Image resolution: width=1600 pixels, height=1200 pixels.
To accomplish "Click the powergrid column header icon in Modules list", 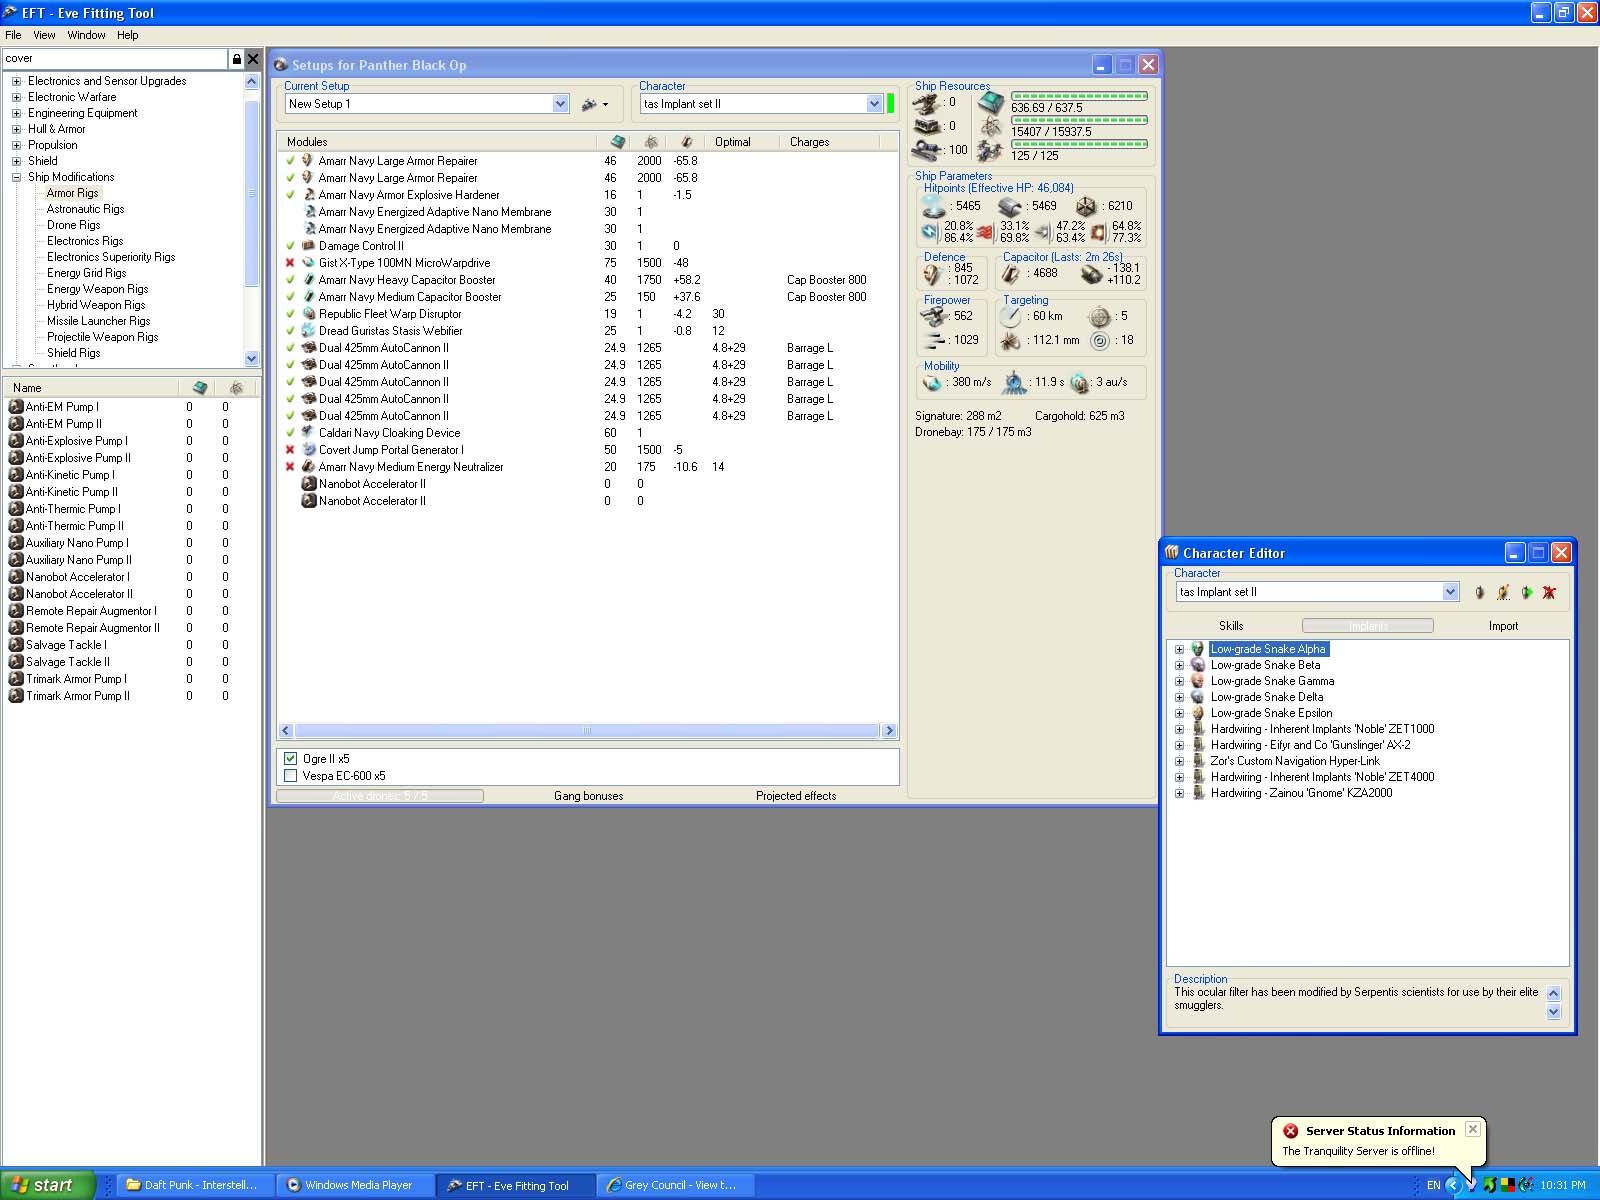I will coord(651,142).
